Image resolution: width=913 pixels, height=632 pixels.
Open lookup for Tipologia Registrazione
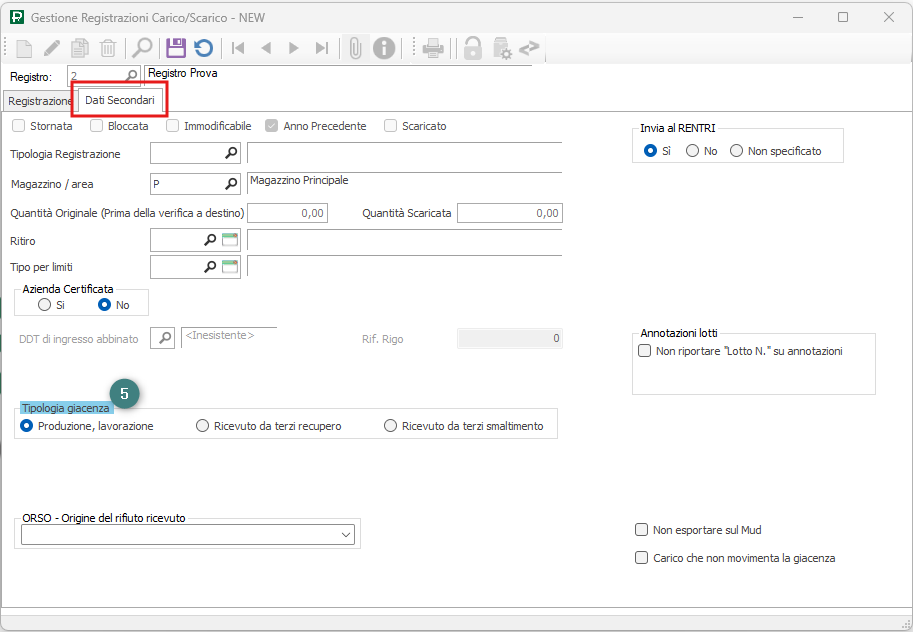[231, 153]
